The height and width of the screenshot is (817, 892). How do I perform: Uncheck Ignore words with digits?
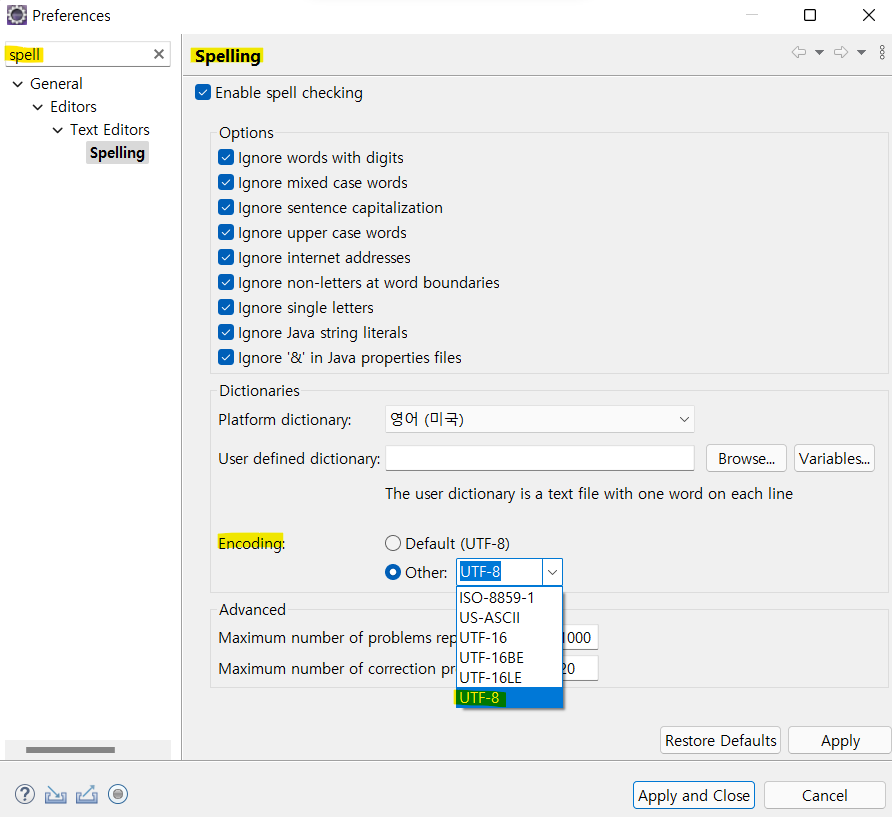[x=226, y=157]
